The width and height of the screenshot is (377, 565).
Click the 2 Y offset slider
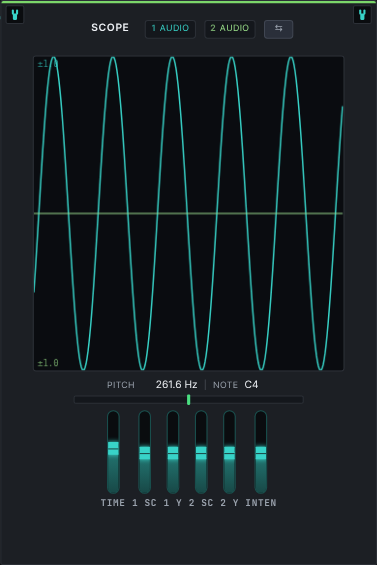229,452
